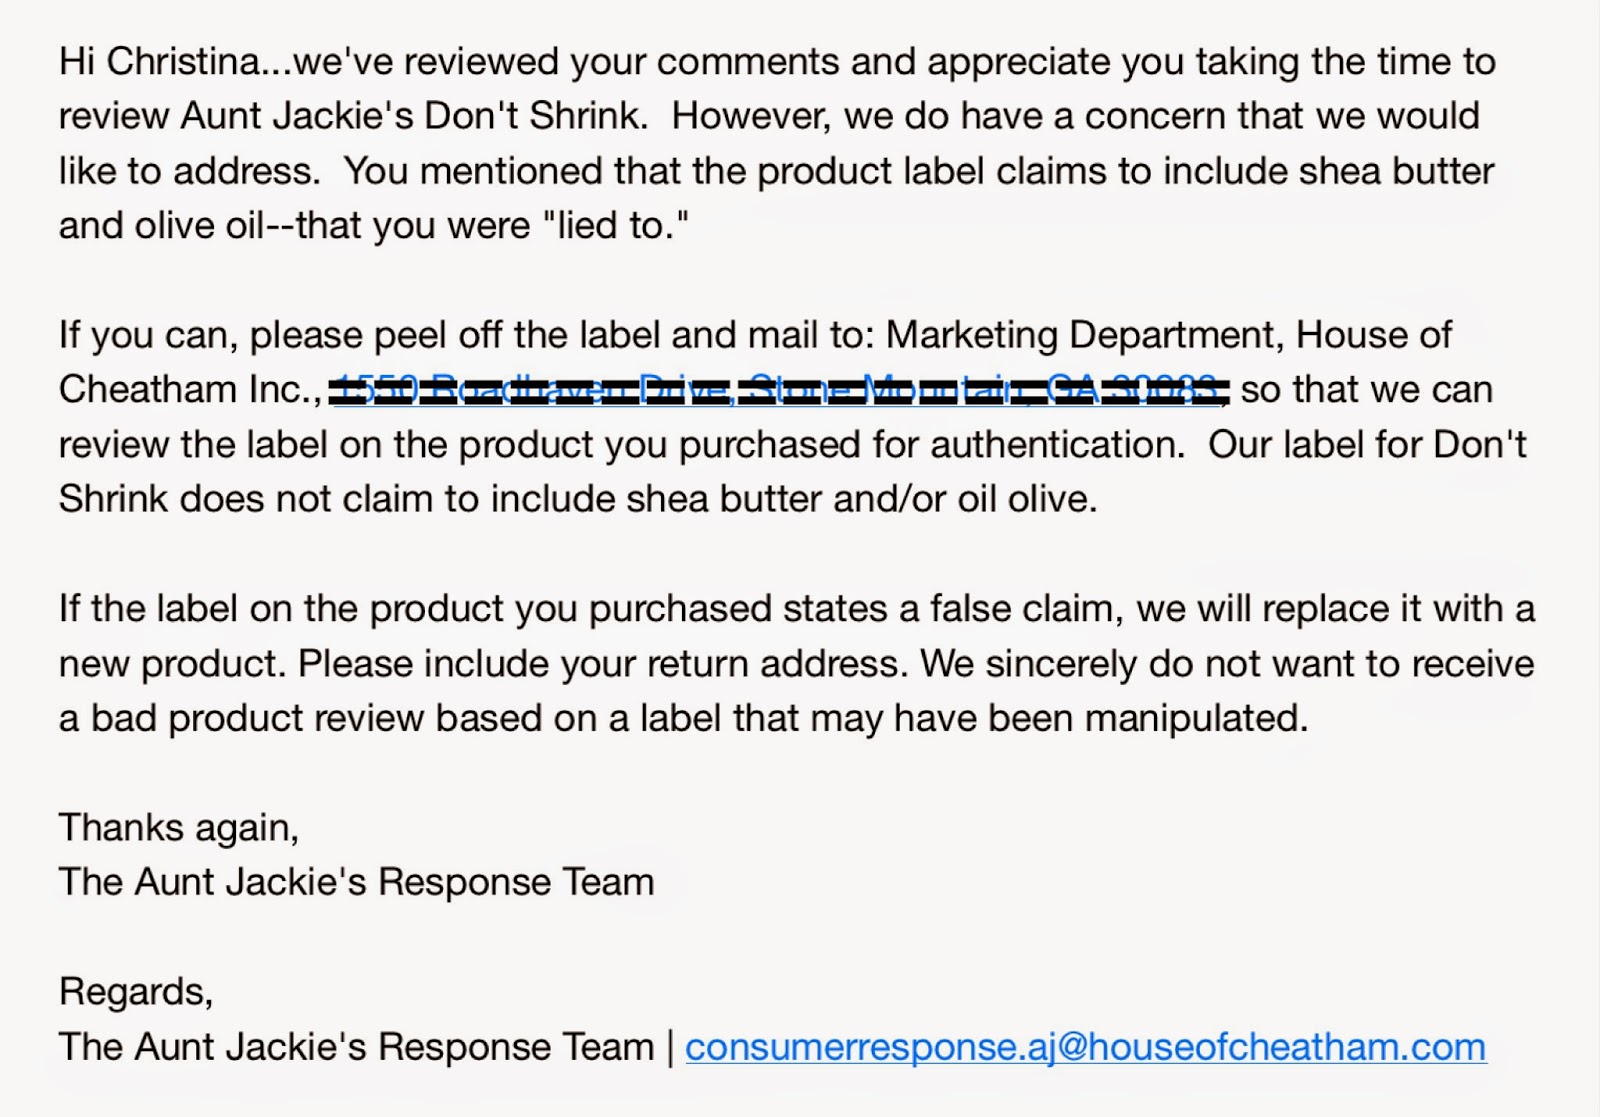Click the first 'The Aunt Jackie's Response Team' signature
The height and width of the screenshot is (1117, 1600).
[x=356, y=882]
